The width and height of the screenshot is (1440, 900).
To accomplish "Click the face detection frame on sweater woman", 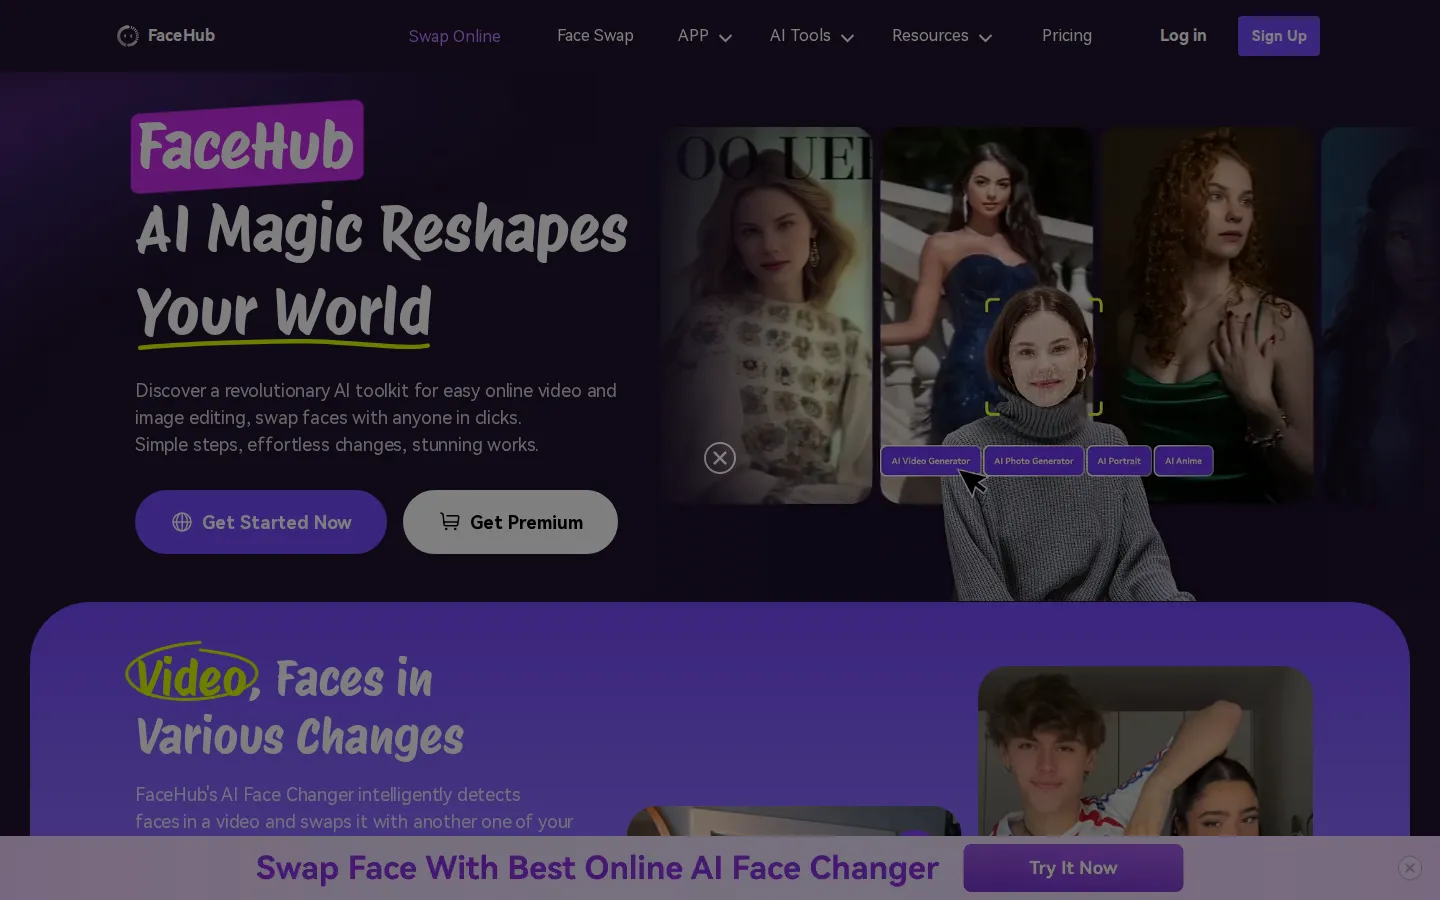I will 1044,357.
